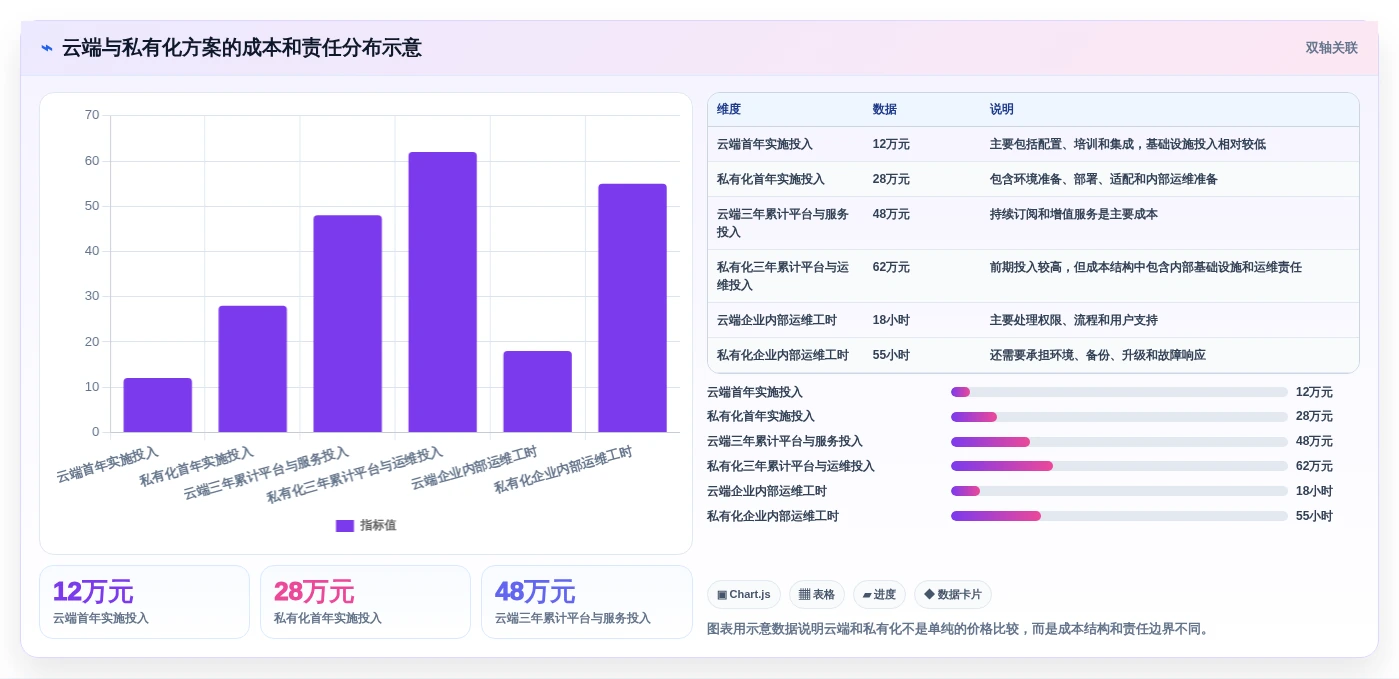The height and width of the screenshot is (679, 1399).
Task: Click the 55小时 progress bar
Action: click(x=1119, y=516)
